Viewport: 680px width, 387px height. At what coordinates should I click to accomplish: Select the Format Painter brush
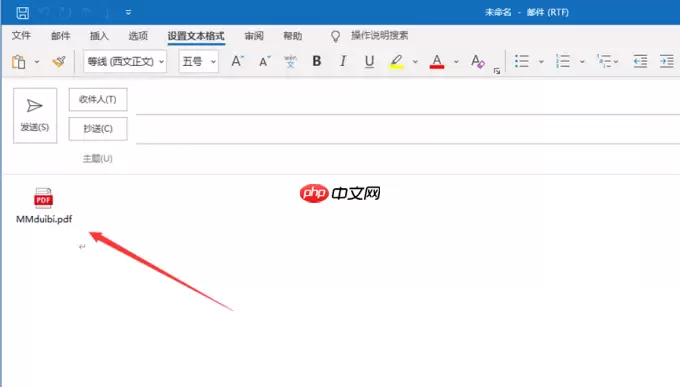tap(59, 62)
